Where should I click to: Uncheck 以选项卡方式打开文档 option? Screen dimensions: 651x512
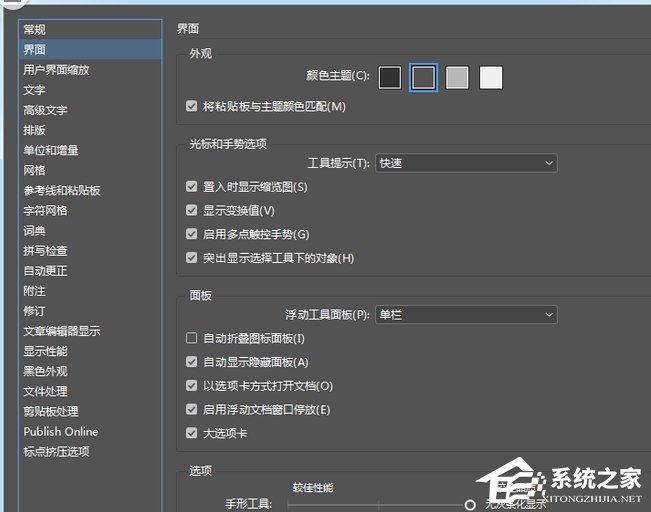point(191,386)
